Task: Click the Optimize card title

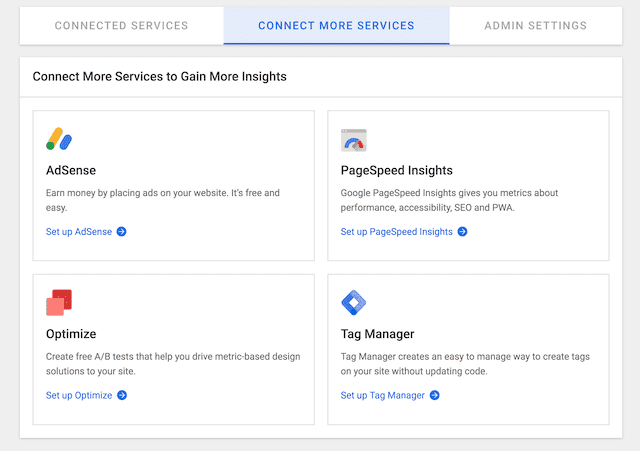Action: point(71,334)
